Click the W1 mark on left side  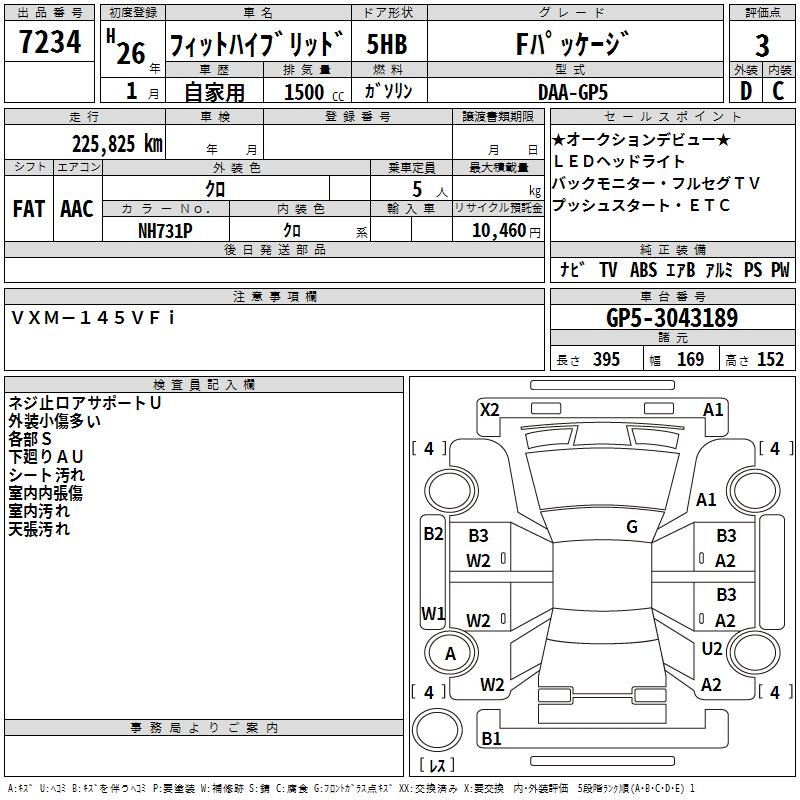point(432,613)
